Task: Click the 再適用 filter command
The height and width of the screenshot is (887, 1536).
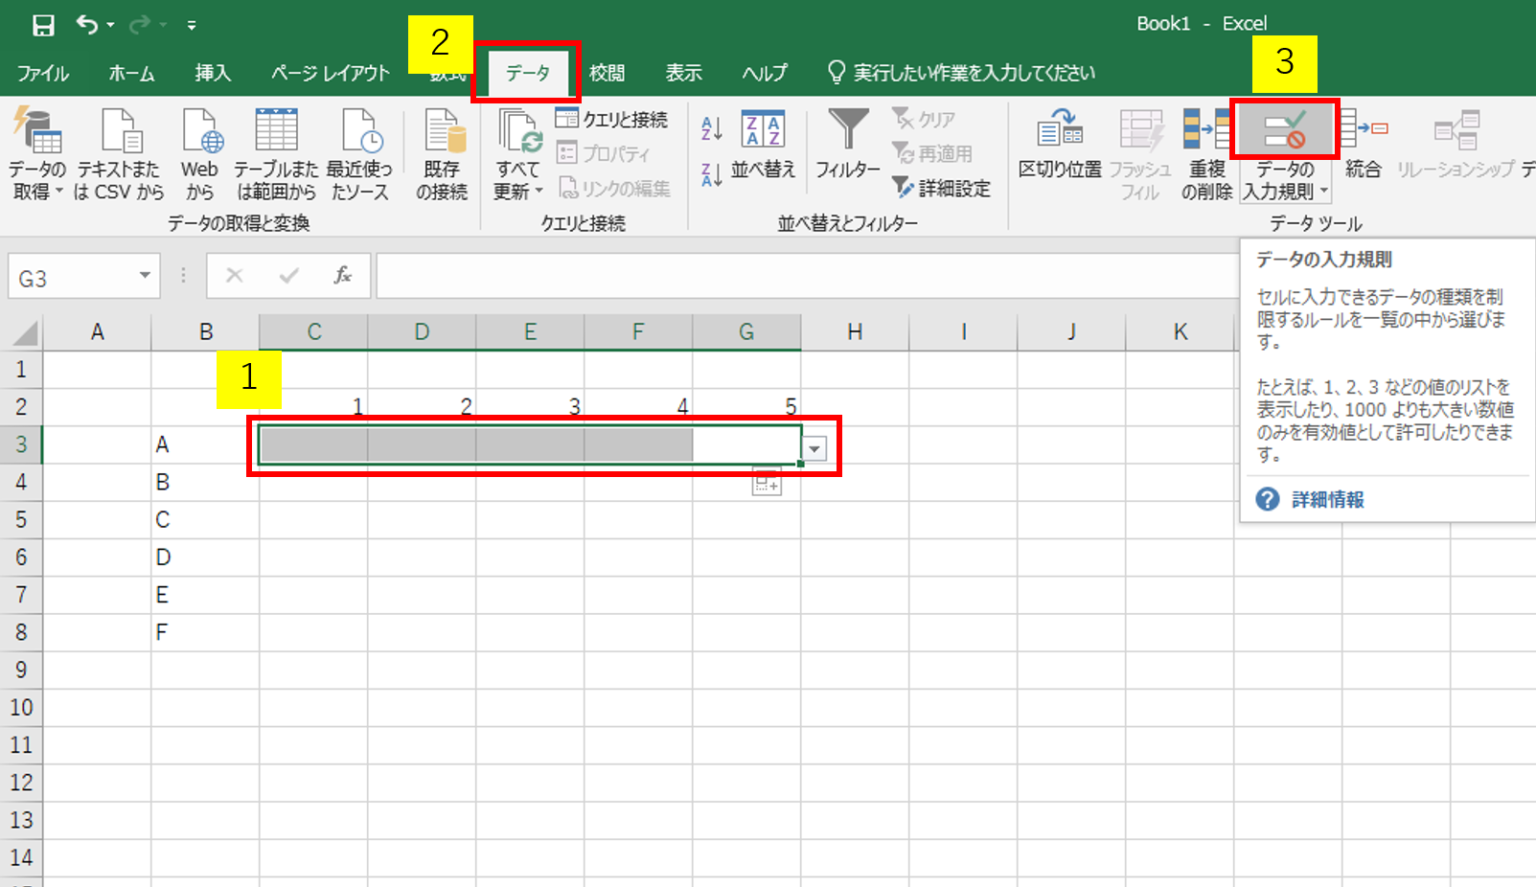Action: 932,153
